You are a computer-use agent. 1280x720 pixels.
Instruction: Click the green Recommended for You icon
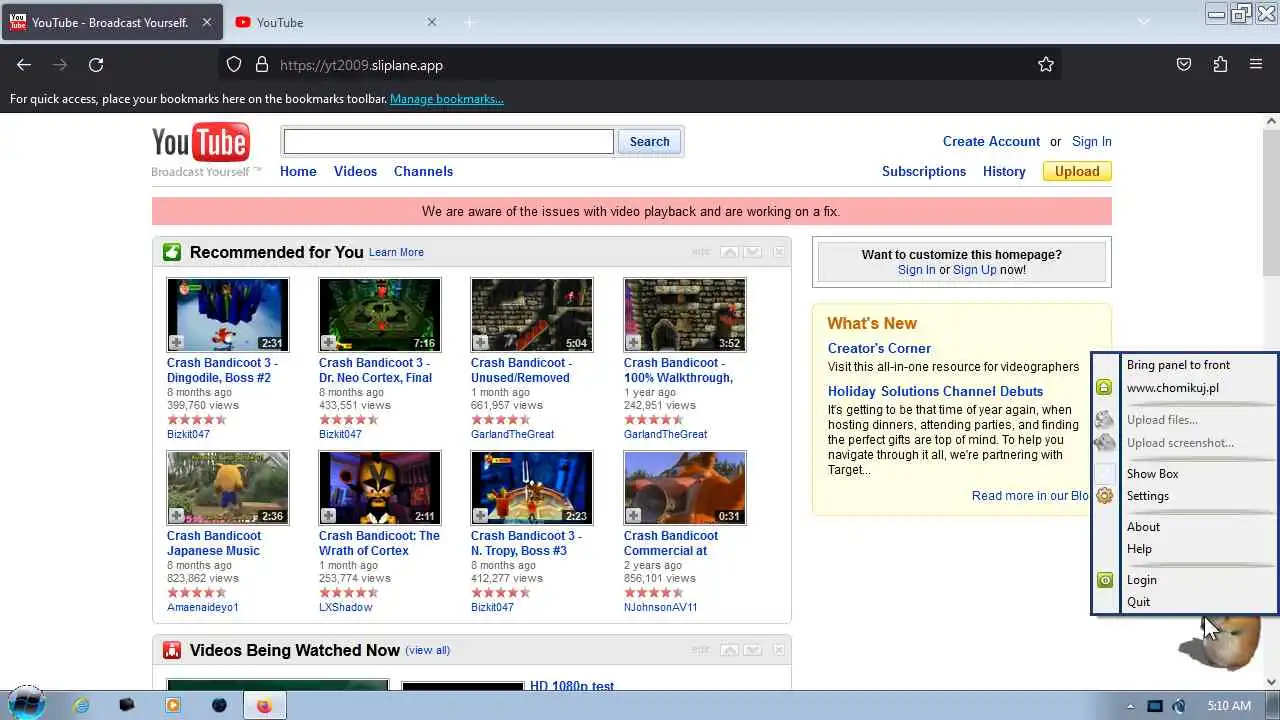(x=172, y=252)
